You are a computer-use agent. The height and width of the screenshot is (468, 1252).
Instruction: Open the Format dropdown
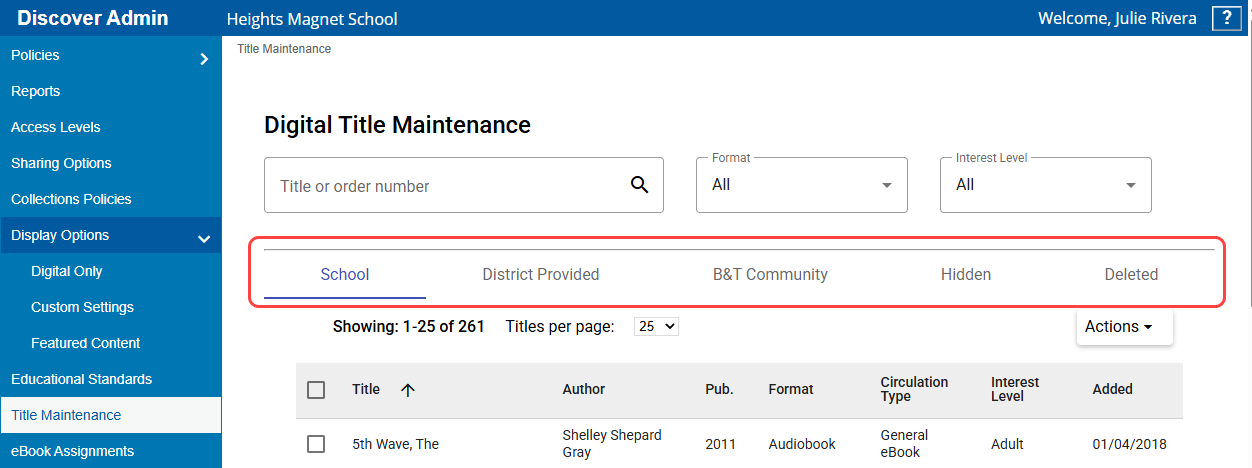tap(802, 185)
